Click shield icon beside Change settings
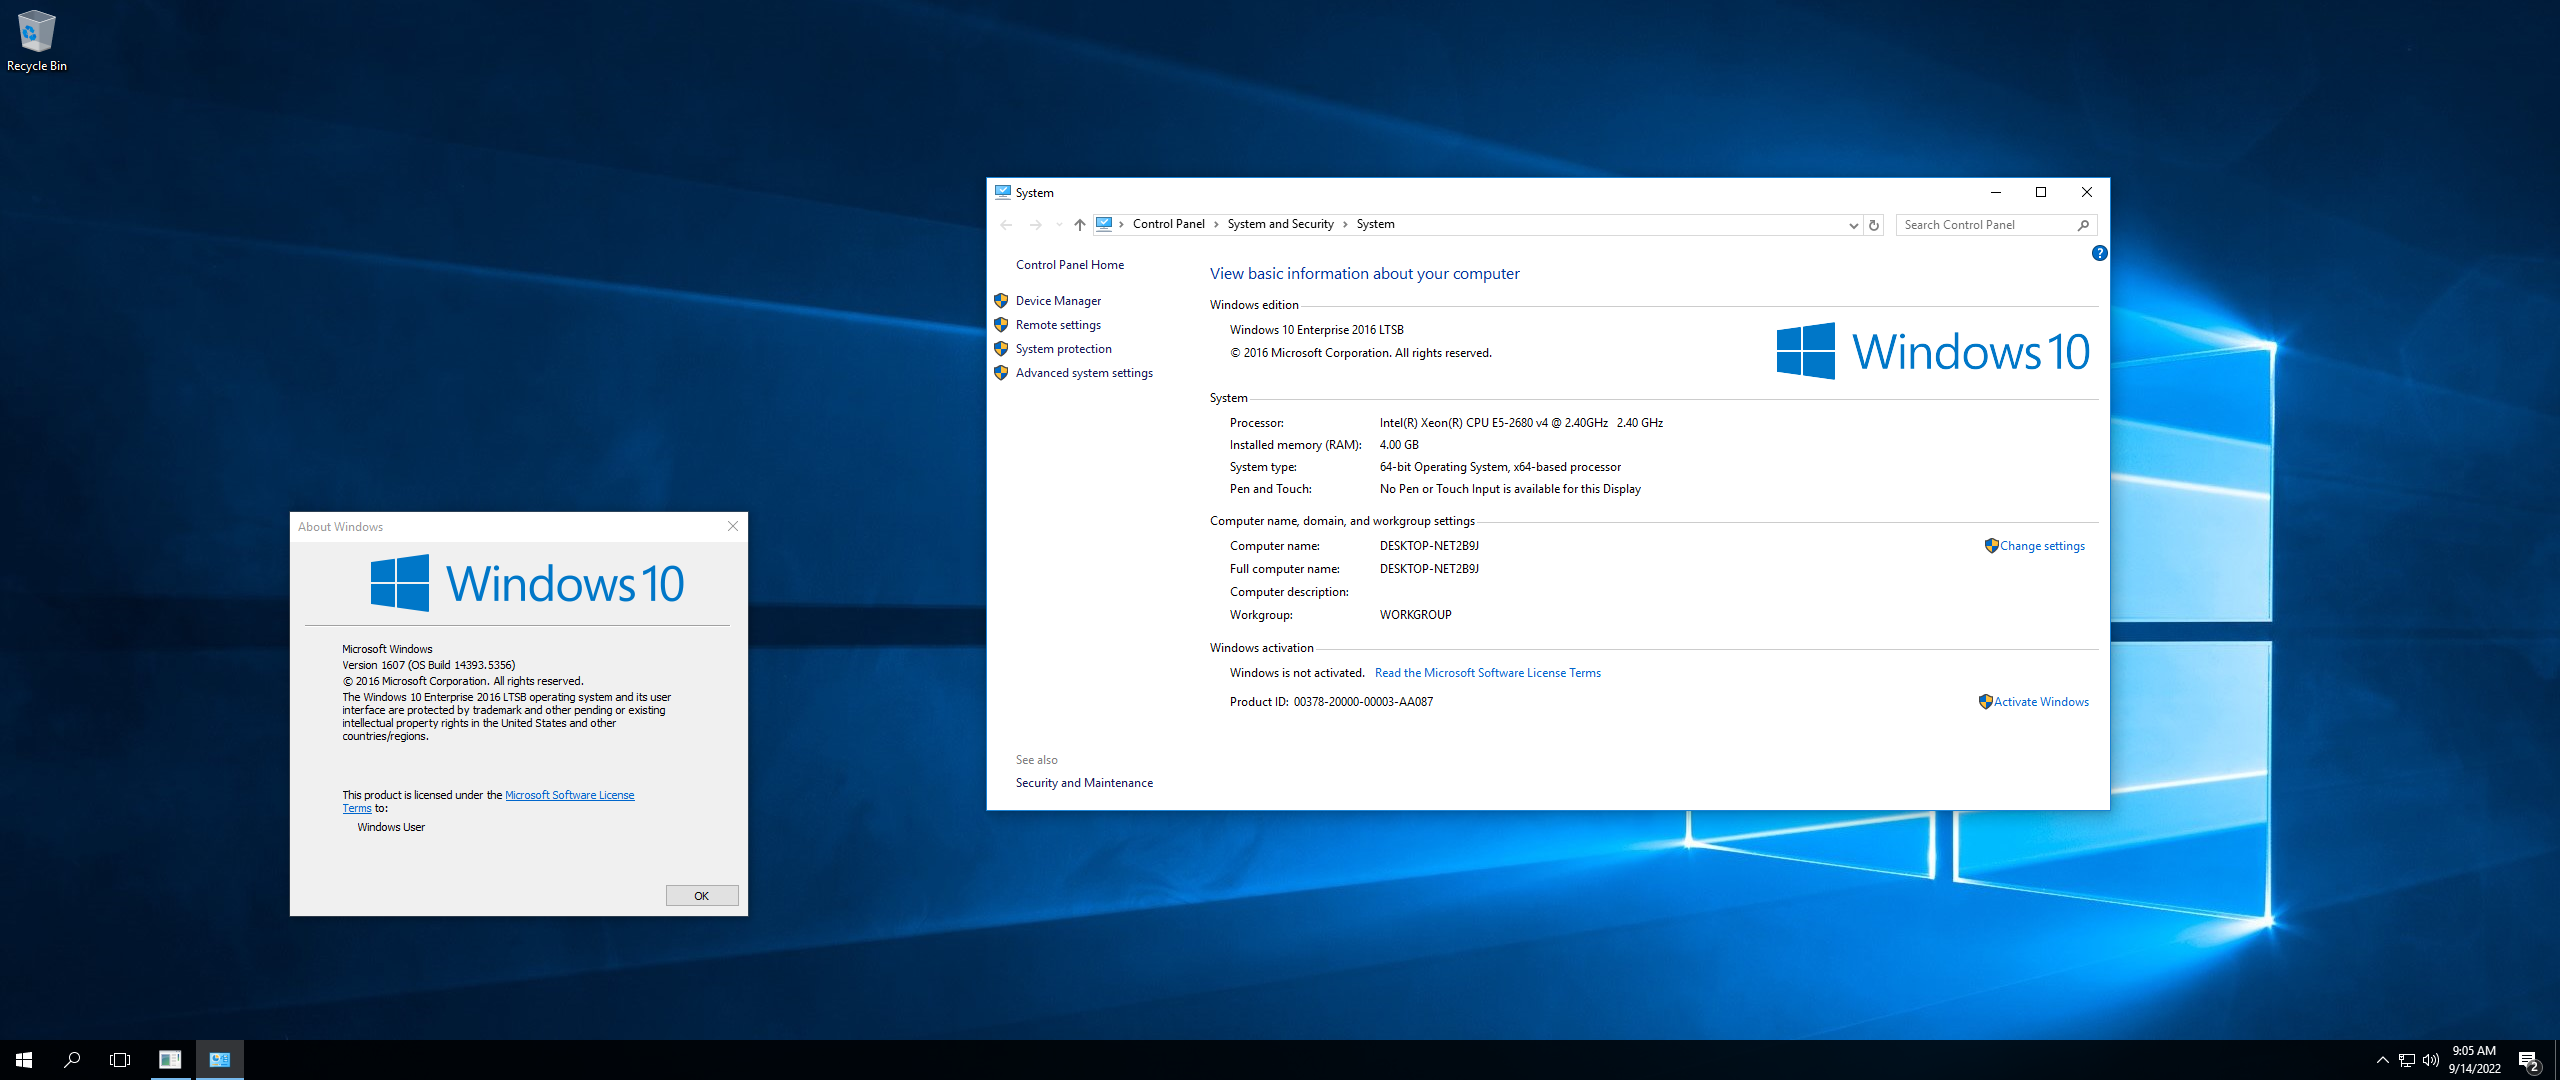The width and height of the screenshot is (2560, 1080). tap(1991, 545)
